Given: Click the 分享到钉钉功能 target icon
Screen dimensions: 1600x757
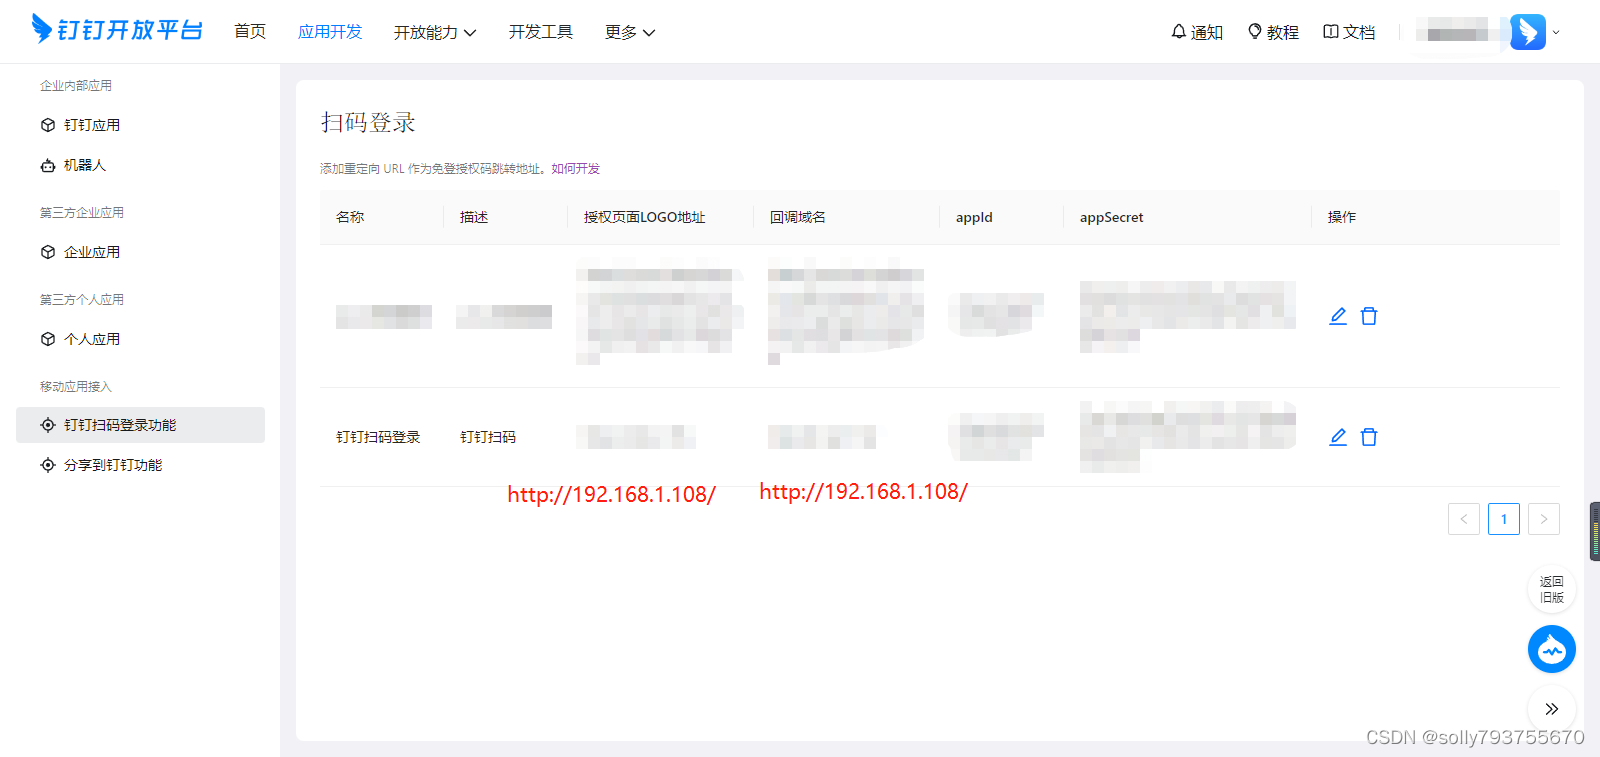Looking at the screenshot, I should click(48, 465).
